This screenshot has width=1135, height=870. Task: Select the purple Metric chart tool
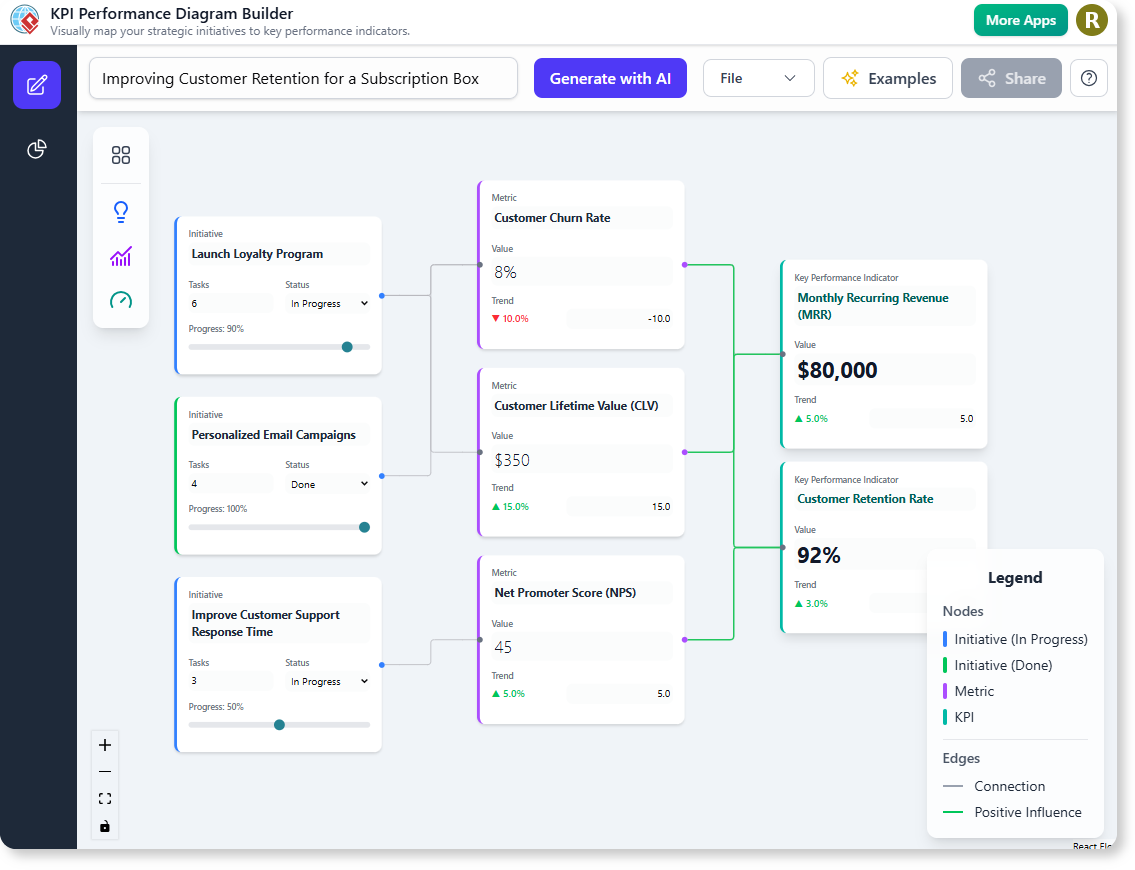(121, 257)
